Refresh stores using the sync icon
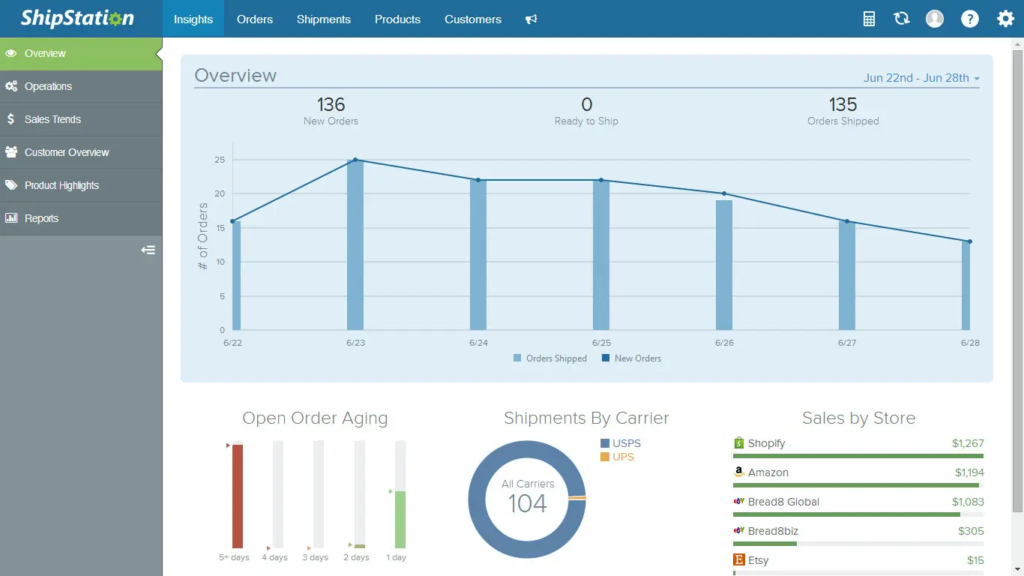Viewport: 1024px width, 576px height. tap(901, 18)
